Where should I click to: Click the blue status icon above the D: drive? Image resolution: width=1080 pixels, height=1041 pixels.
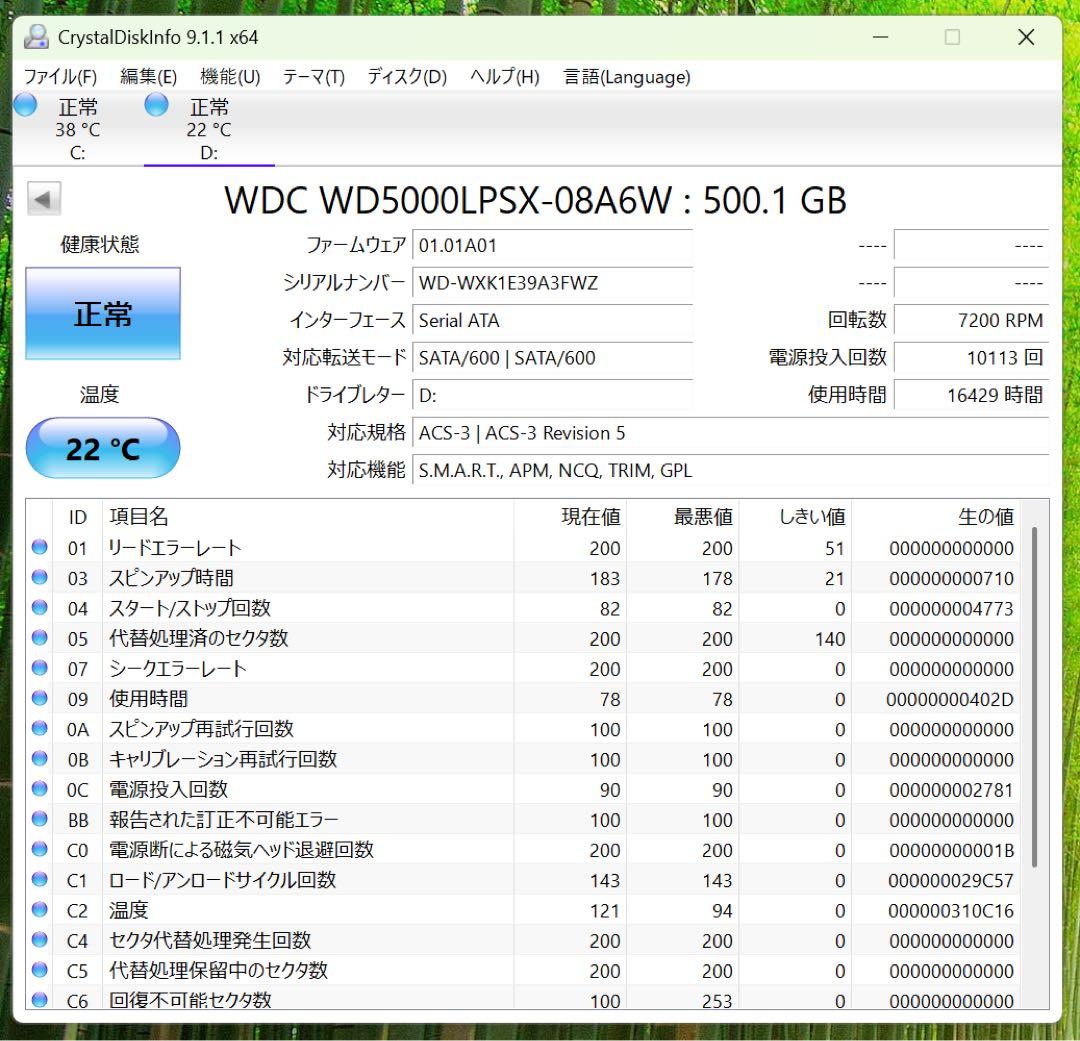156,104
